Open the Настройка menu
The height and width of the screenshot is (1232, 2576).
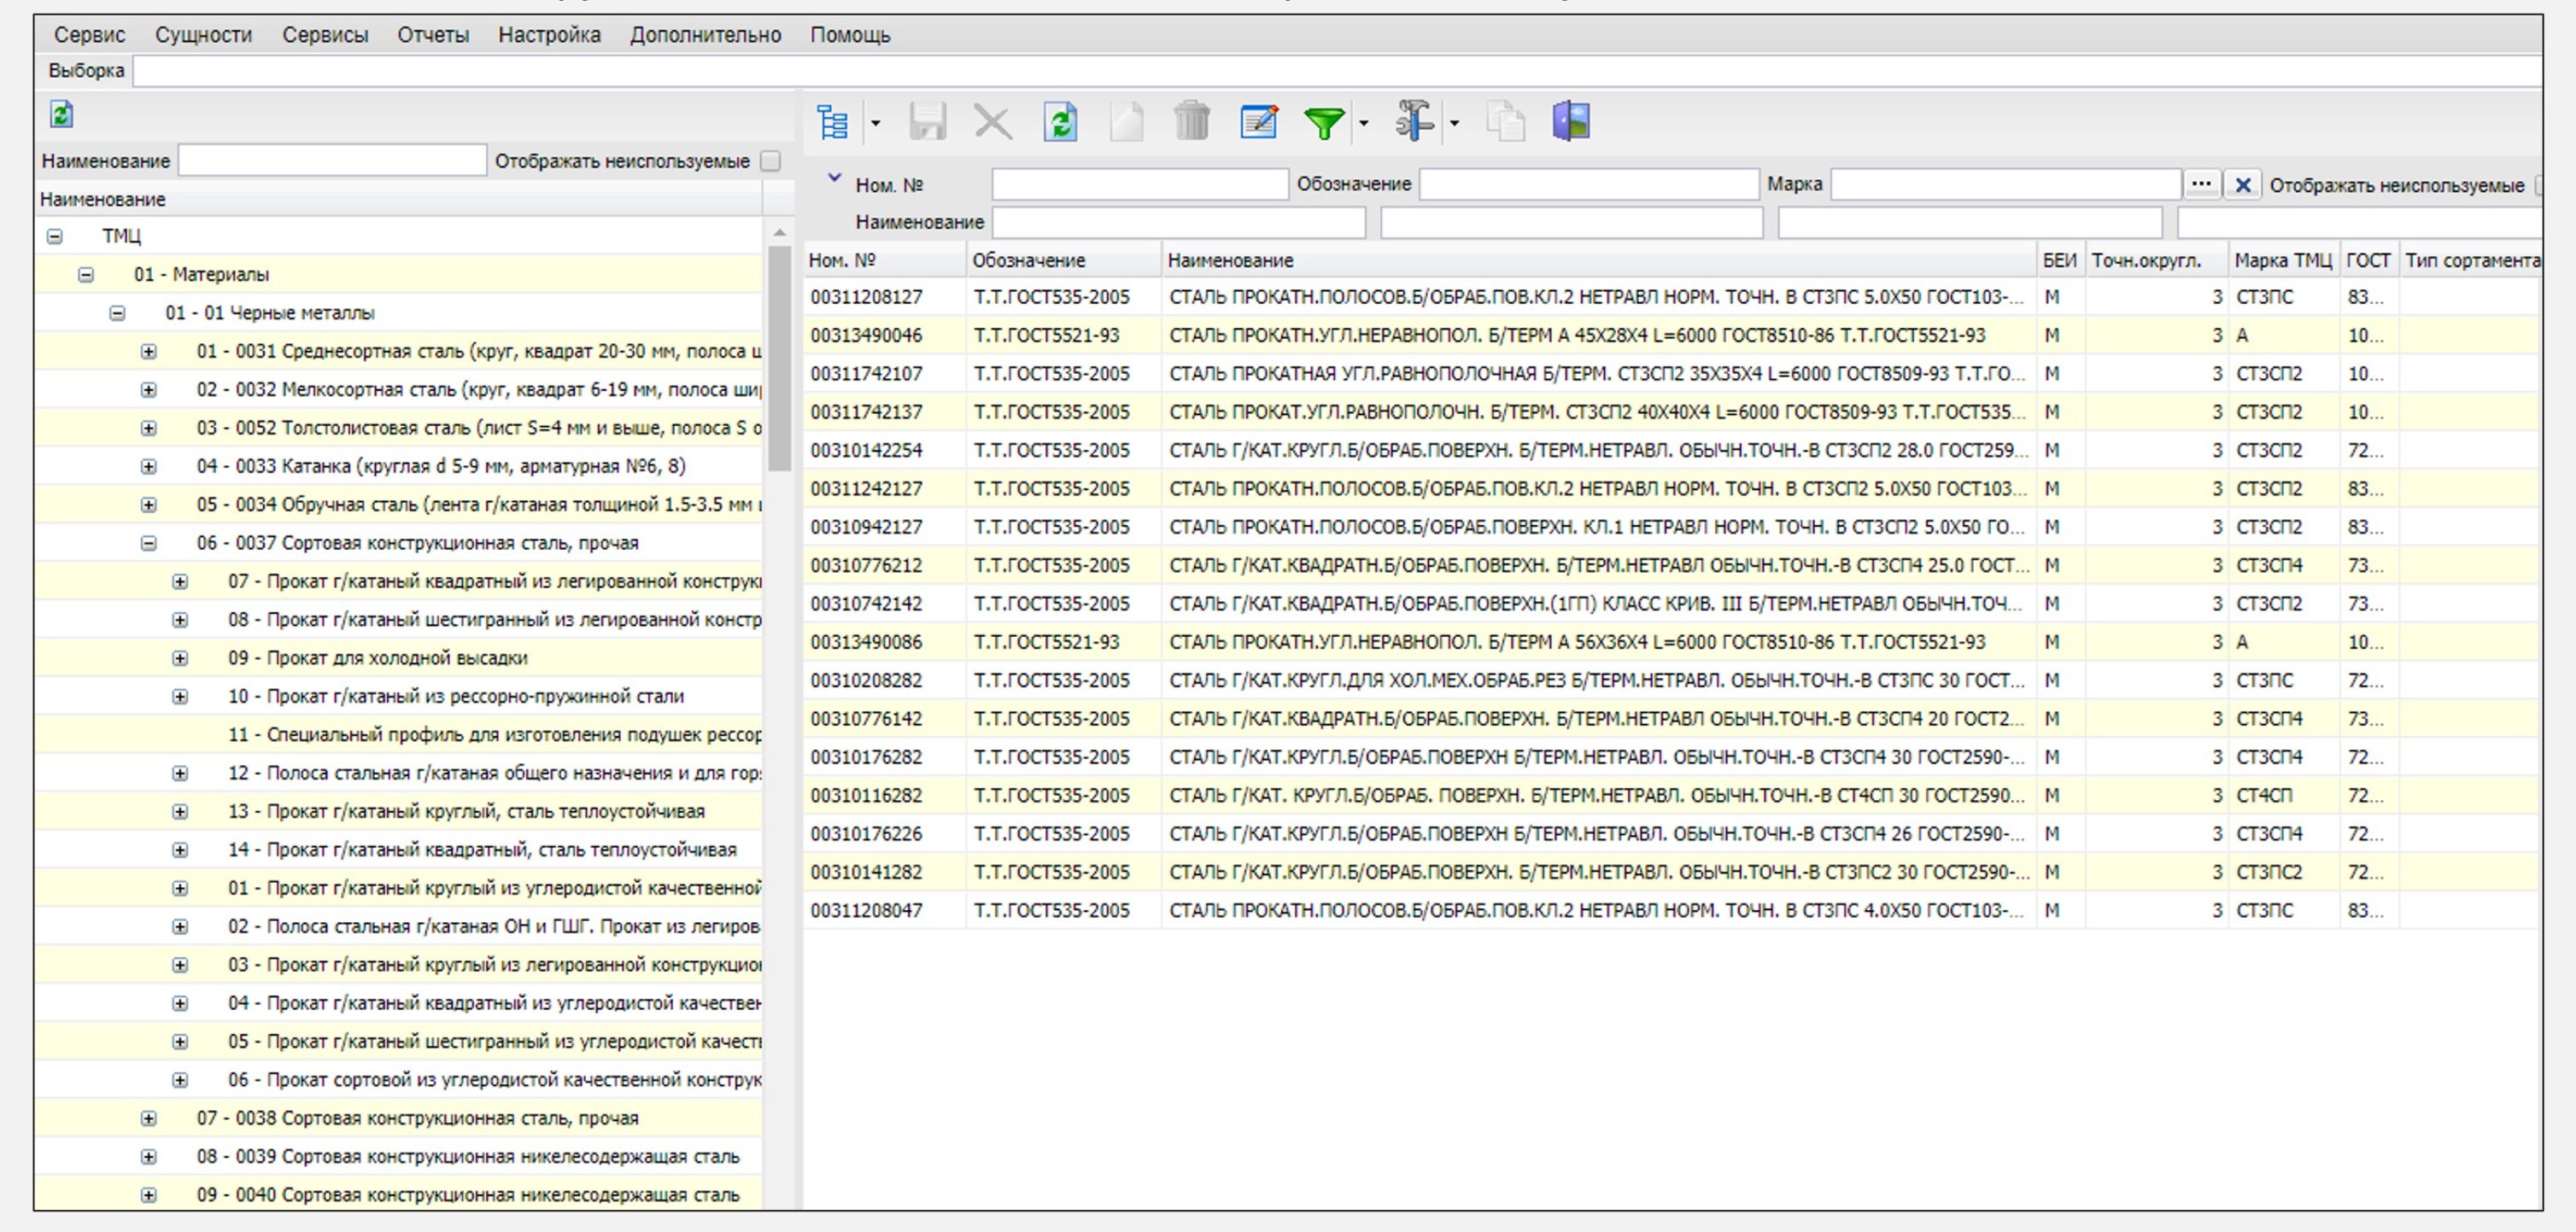[x=549, y=35]
